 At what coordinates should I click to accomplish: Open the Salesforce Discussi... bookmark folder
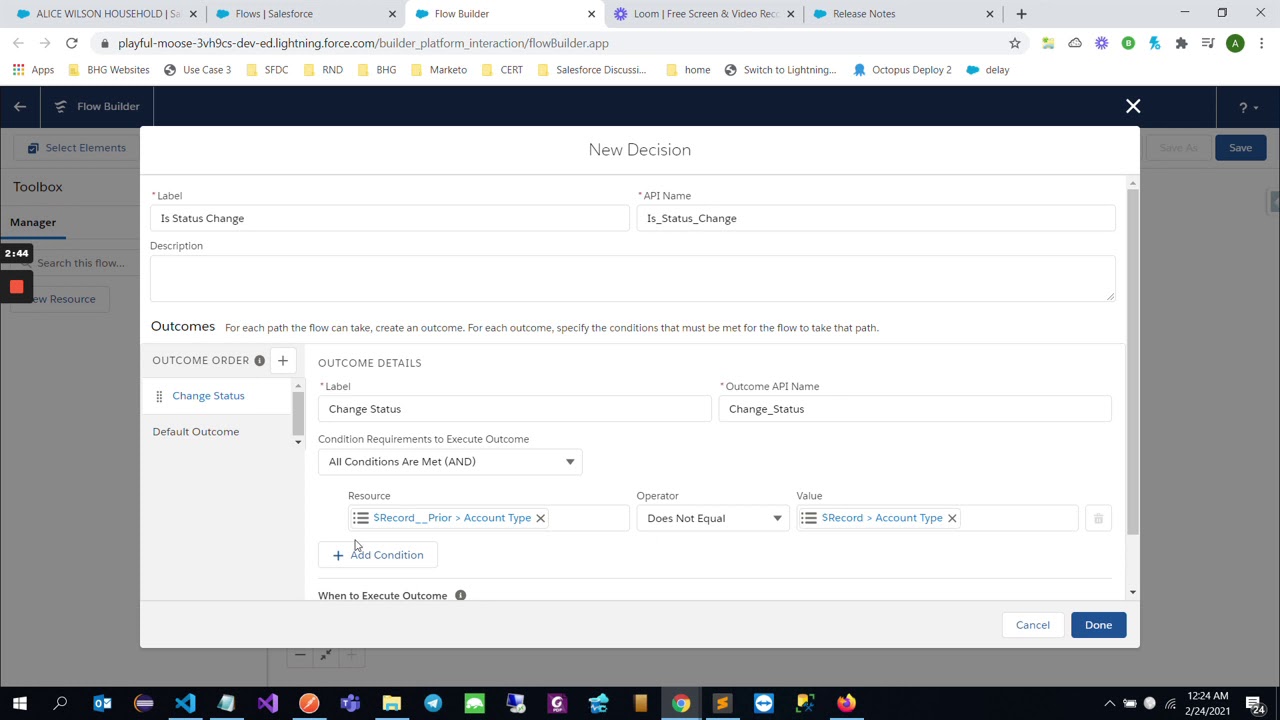pyautogui.click(x=591, y=70)
